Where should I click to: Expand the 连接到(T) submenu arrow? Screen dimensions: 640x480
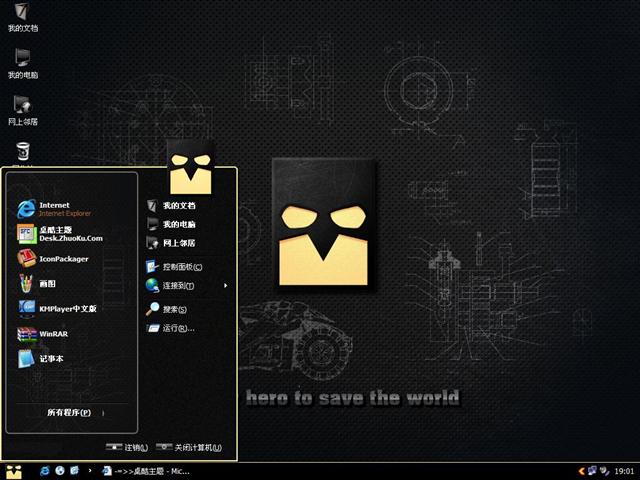225,285
